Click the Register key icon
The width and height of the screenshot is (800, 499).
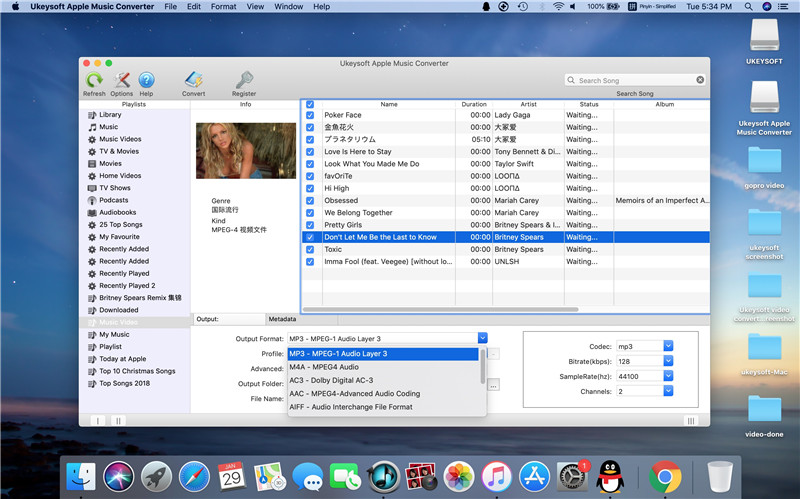(244, 81)
